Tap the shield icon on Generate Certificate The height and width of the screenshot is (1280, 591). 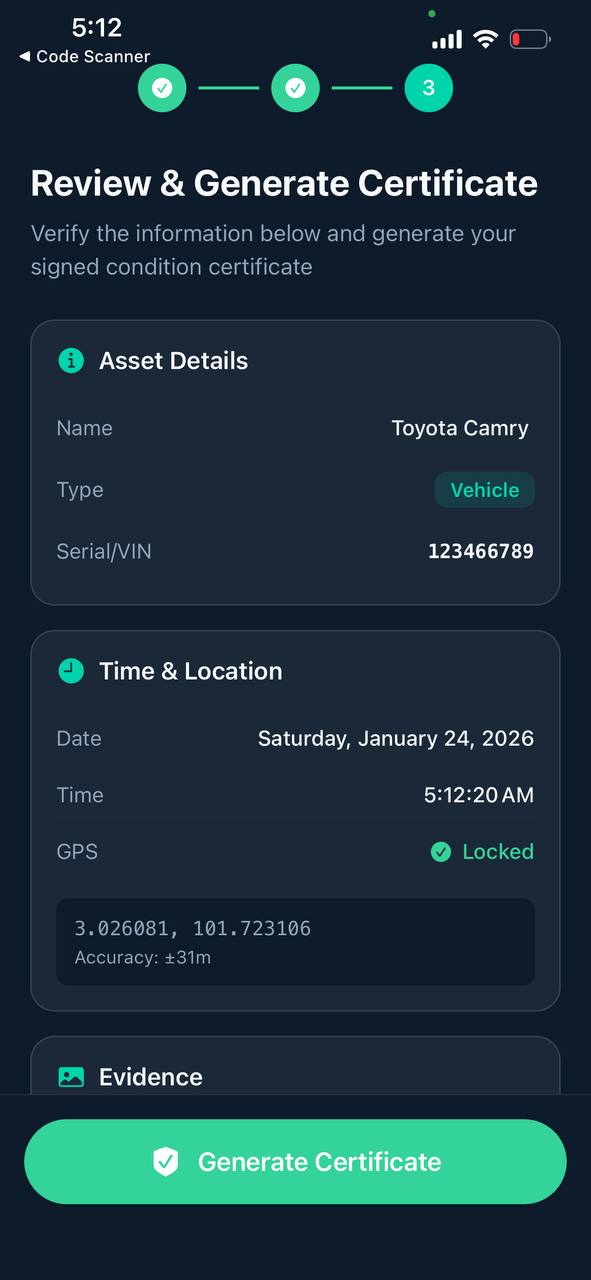tap(166, 1161)
